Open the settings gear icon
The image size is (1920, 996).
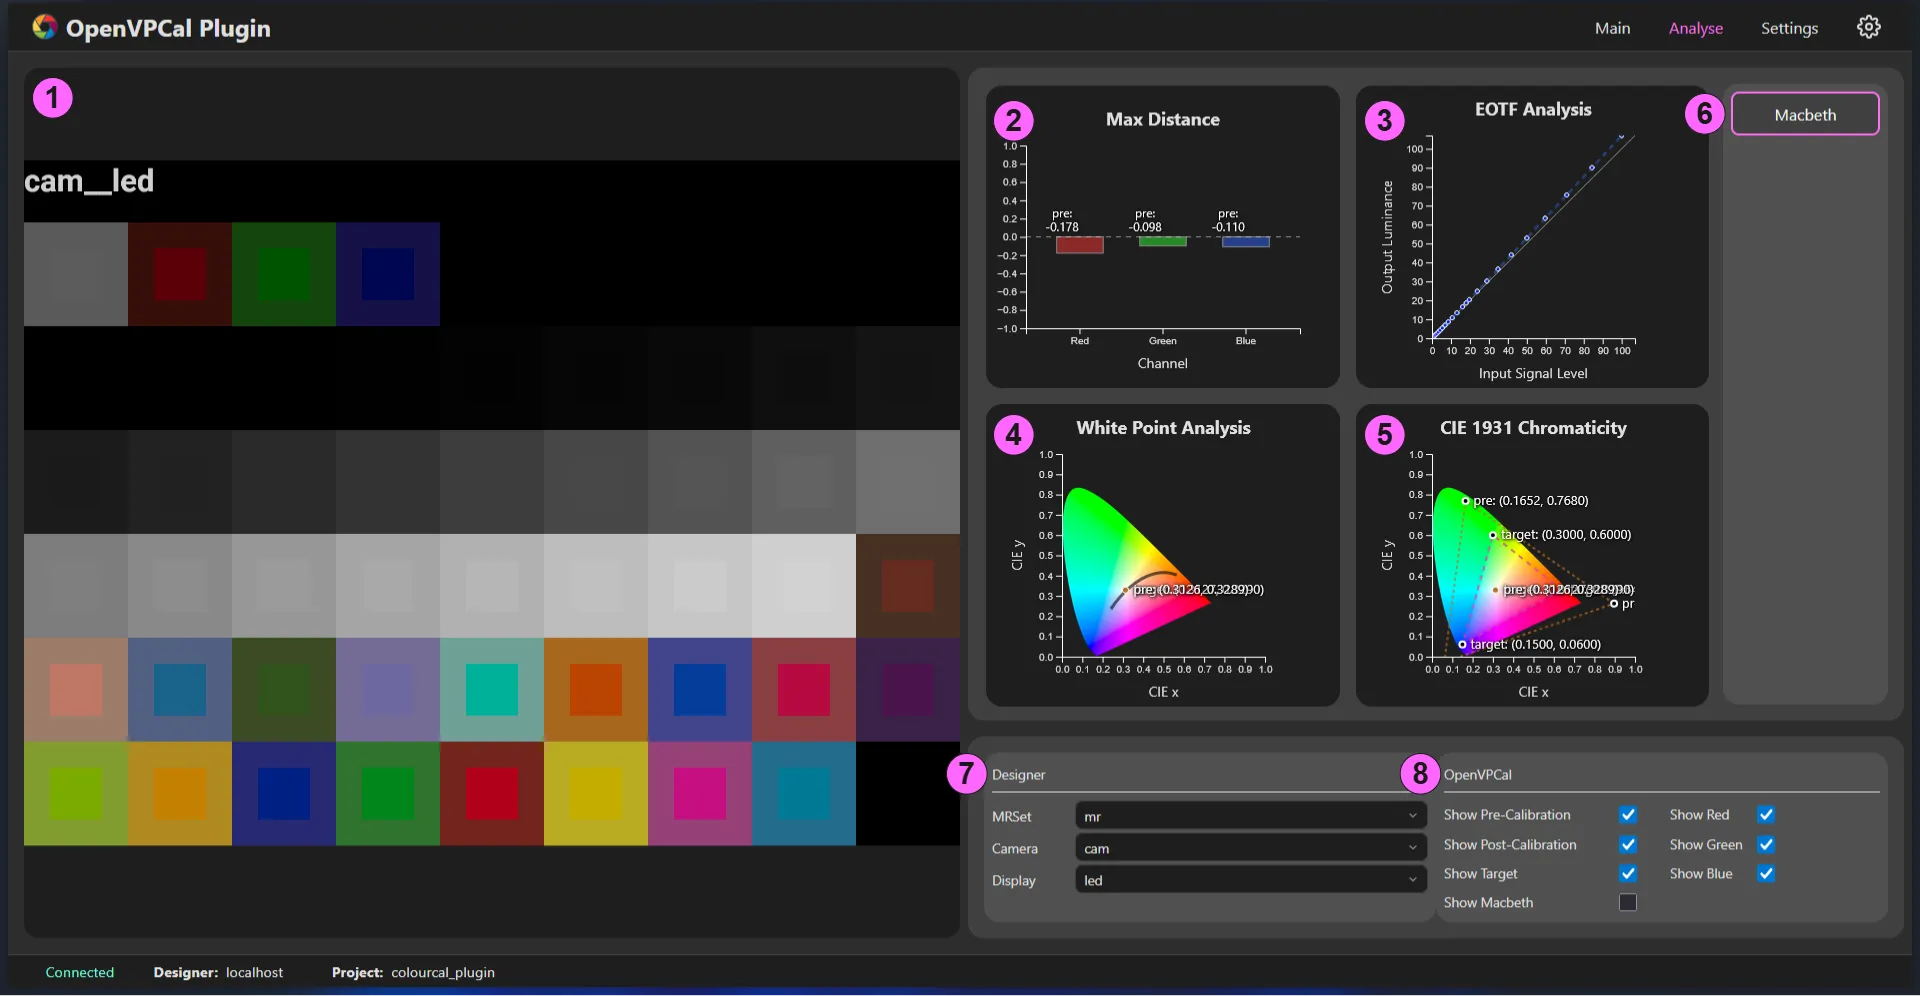(1869, 27)
